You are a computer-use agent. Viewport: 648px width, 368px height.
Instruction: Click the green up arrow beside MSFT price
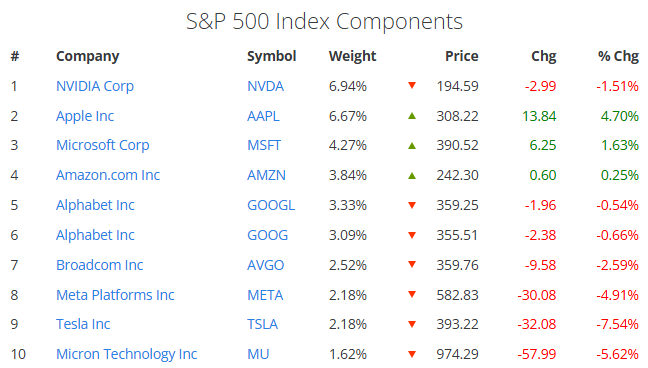pyautogui.click(x=412, y=146)
